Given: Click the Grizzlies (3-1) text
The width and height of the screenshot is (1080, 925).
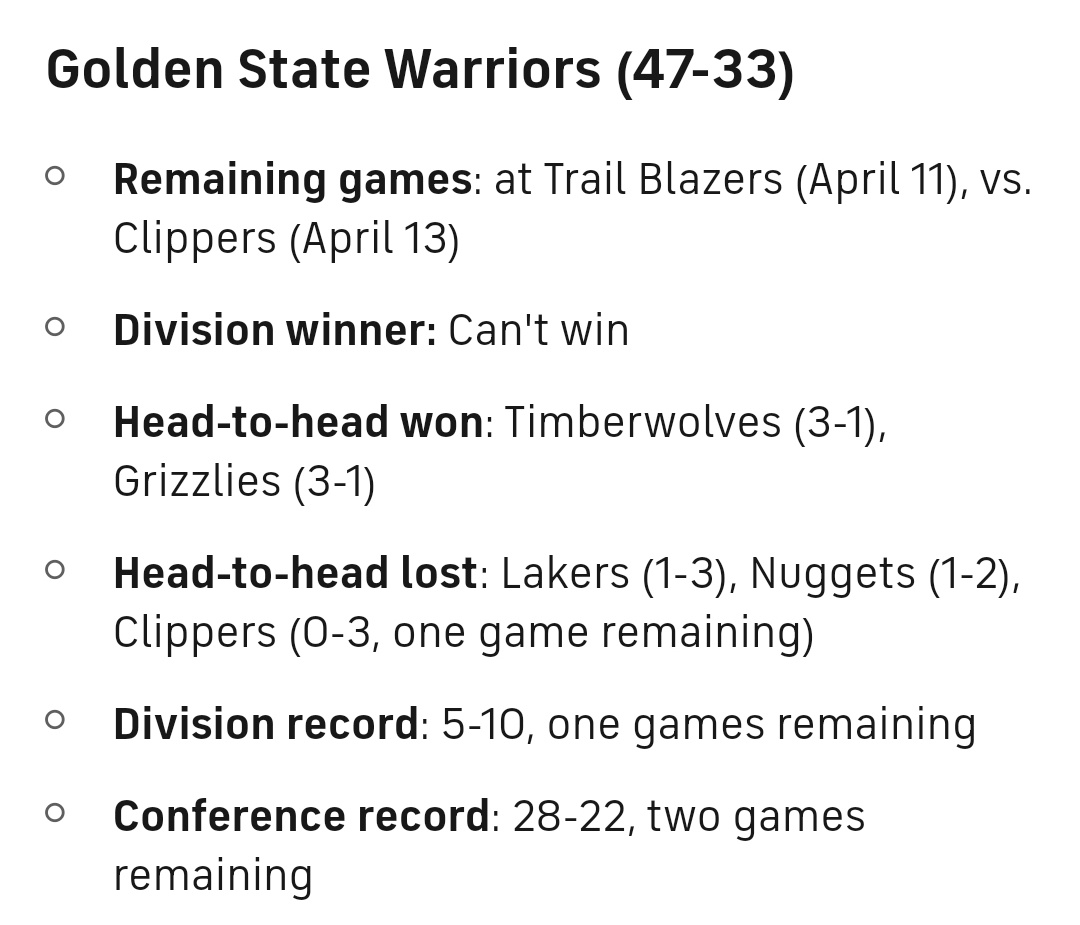Looking at the screenshot, I should click(x=244, y=482).
